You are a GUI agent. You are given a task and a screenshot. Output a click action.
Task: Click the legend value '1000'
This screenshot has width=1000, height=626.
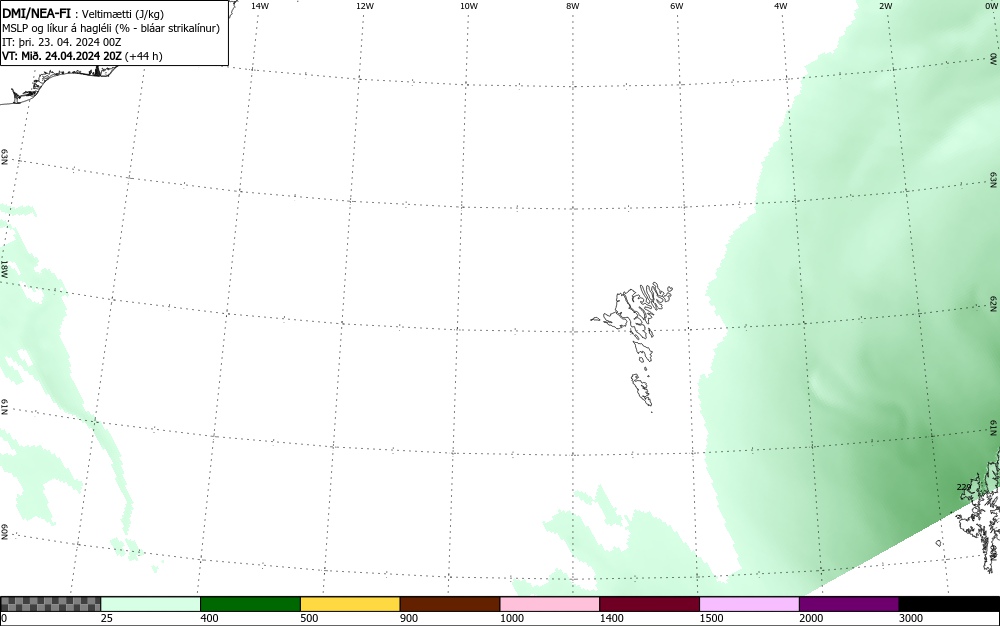pyautogui.click(x=512, y=618)
